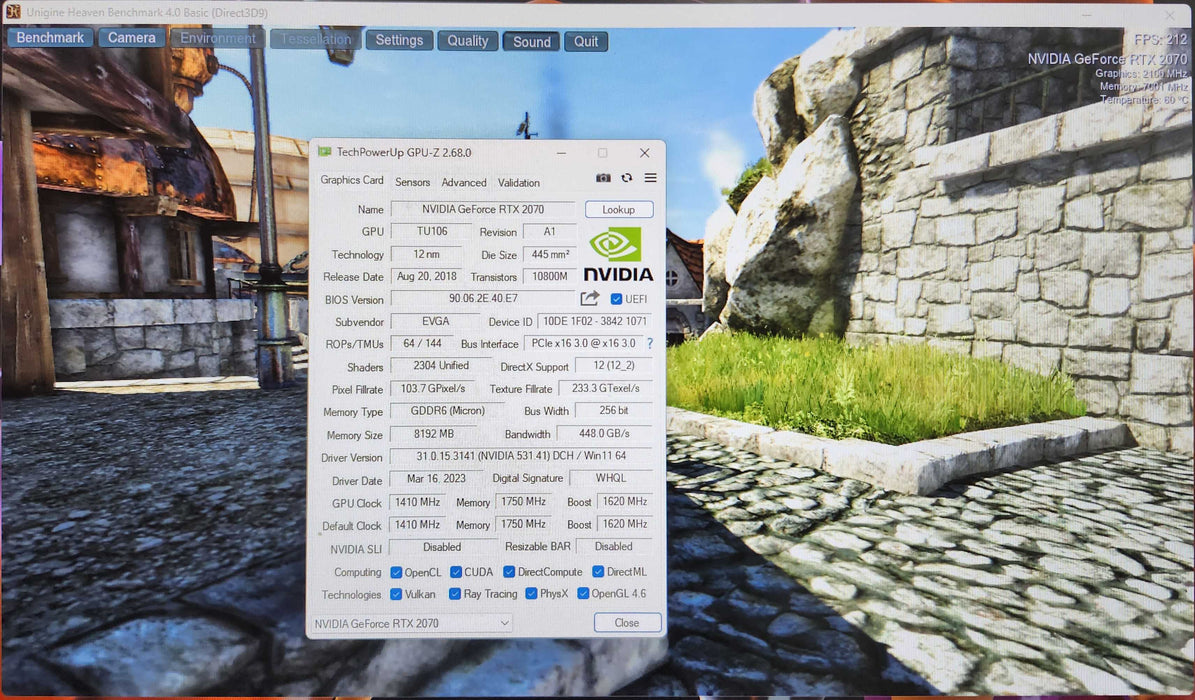Click Tessellation in Heaven menu
Viewport: 1195px width, 700px height.
pyautogui.click(x=316, y=39)
